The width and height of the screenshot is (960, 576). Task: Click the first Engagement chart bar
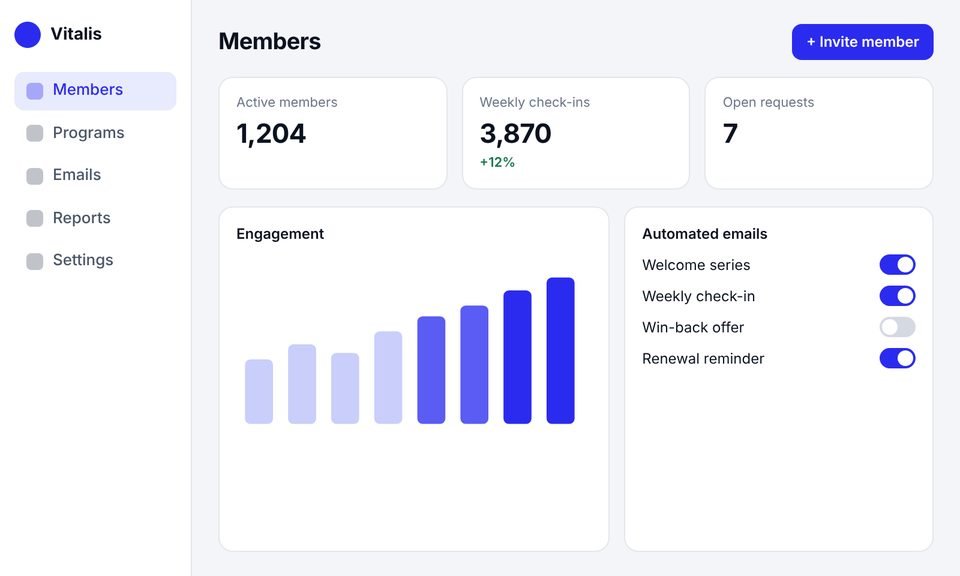coord(259,392)
